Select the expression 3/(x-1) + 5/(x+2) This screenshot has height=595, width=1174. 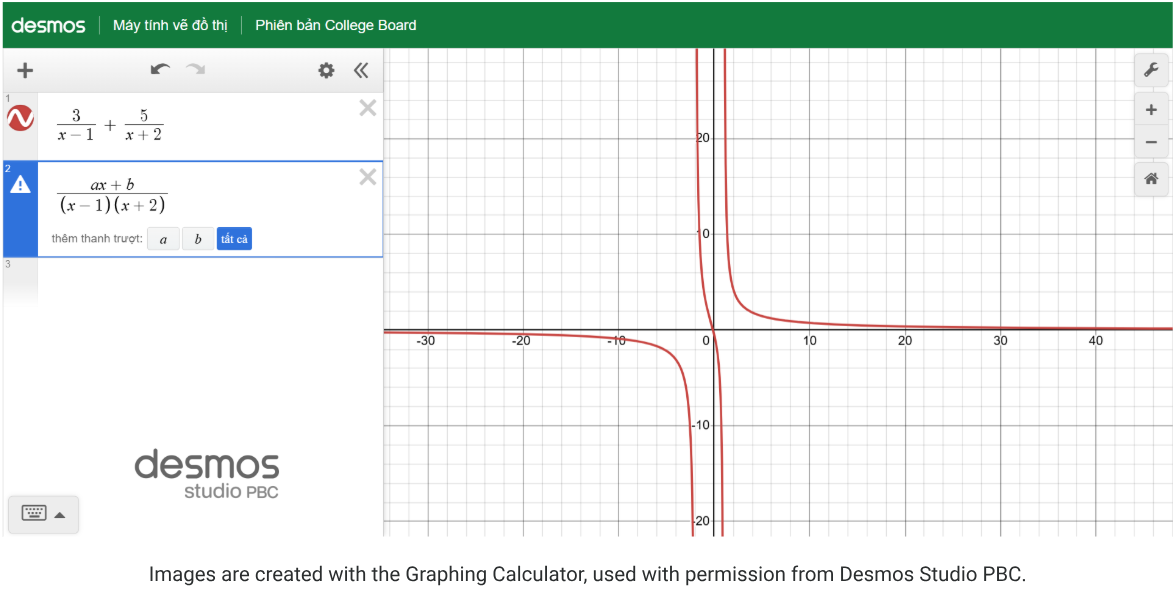click(x=111, y=125)
